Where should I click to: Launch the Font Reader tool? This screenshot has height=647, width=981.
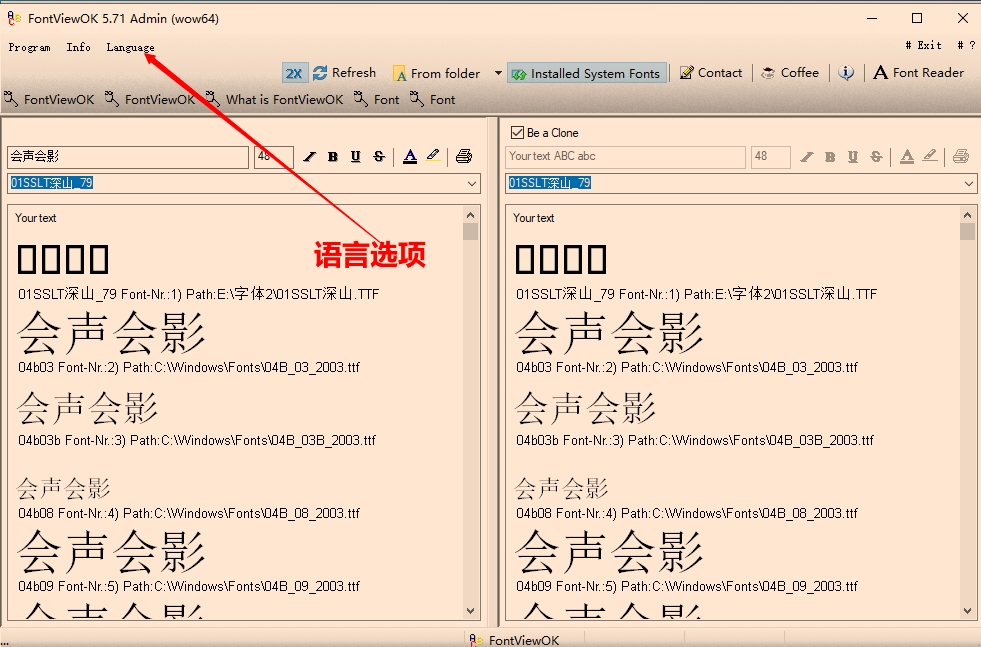point(918,73)
